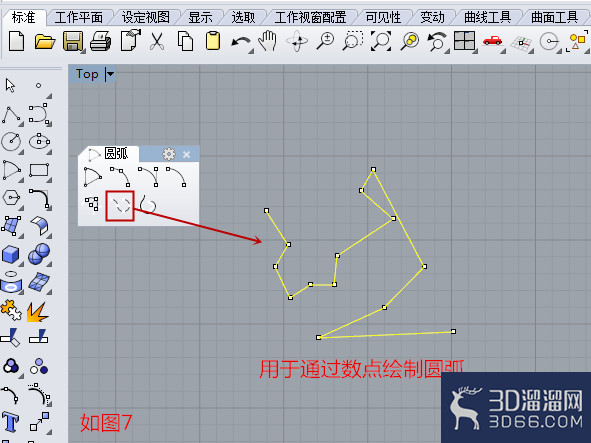Select the Explode tool

(x=38, y=312)
